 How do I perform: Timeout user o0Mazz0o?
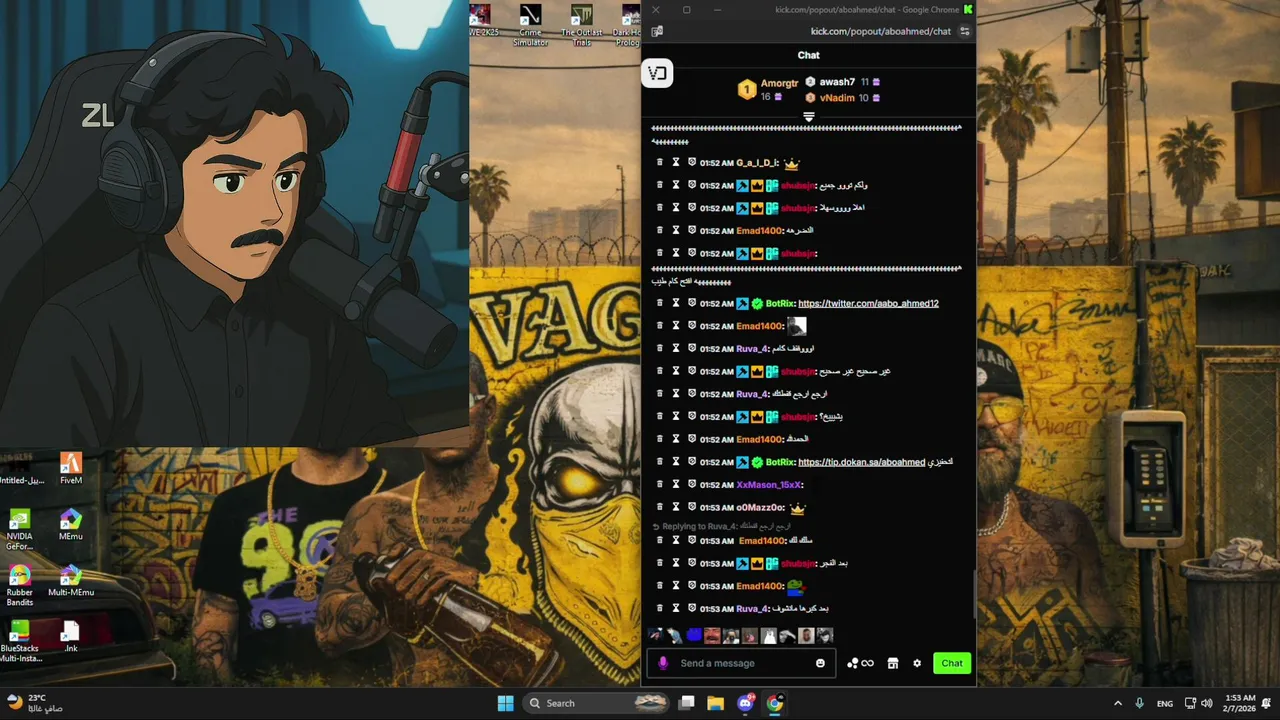[675, 507]
